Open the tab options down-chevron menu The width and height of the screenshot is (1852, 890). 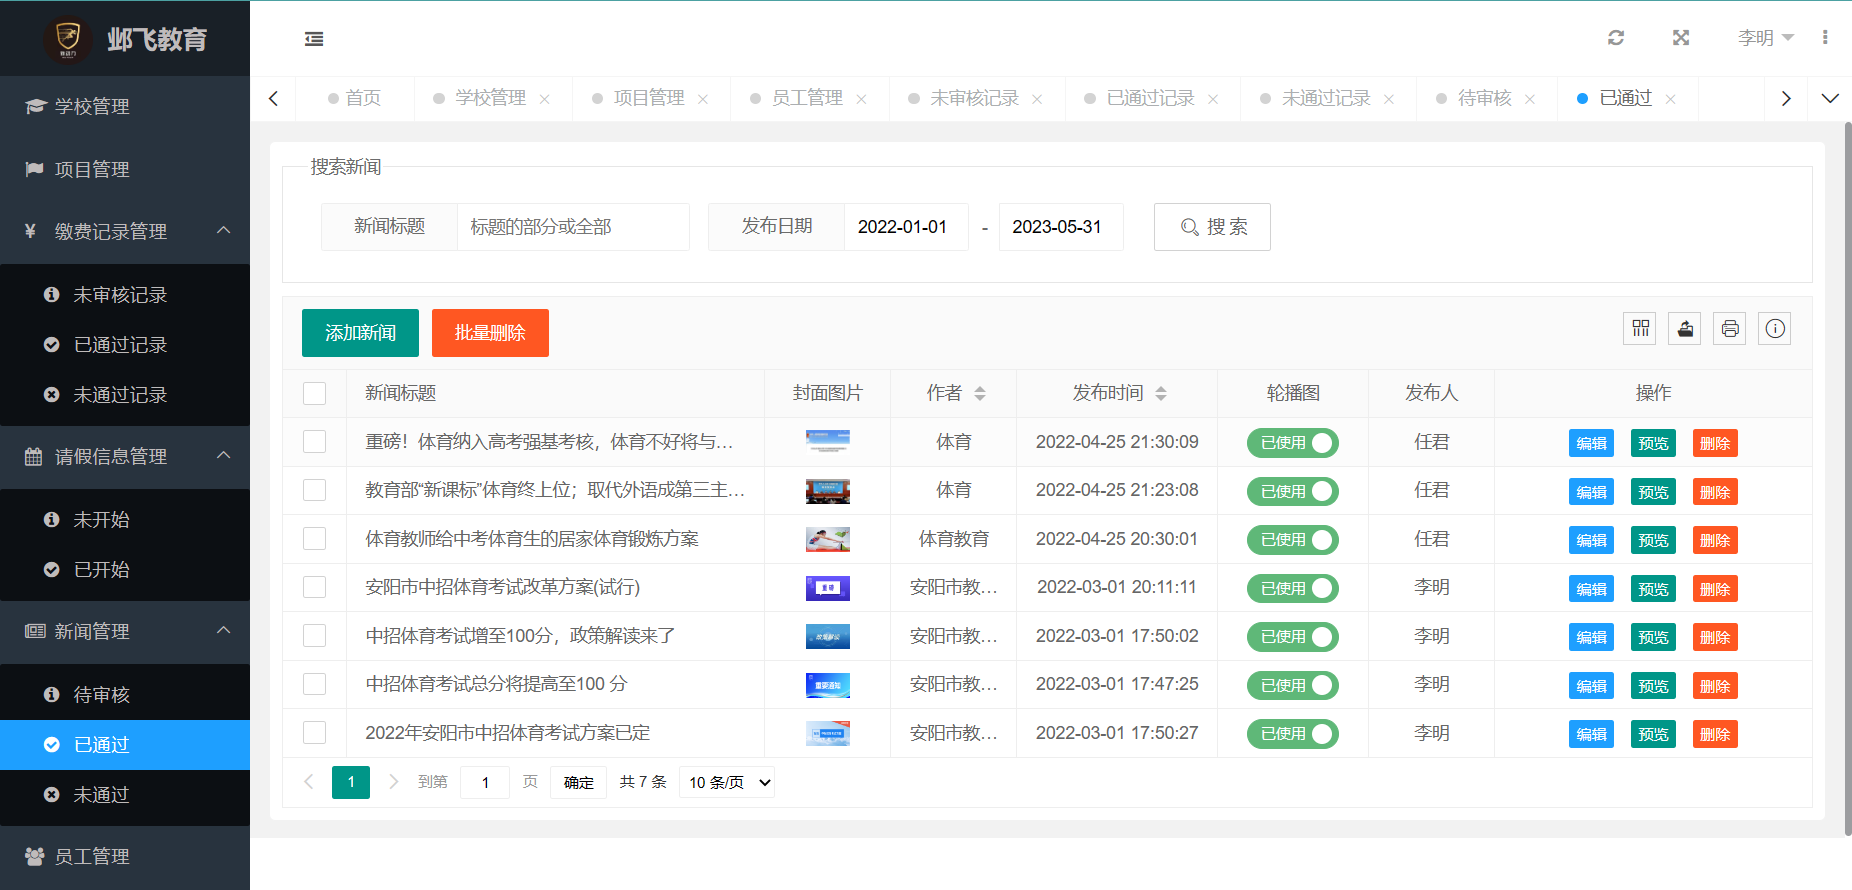click(x=1830, y=99)
